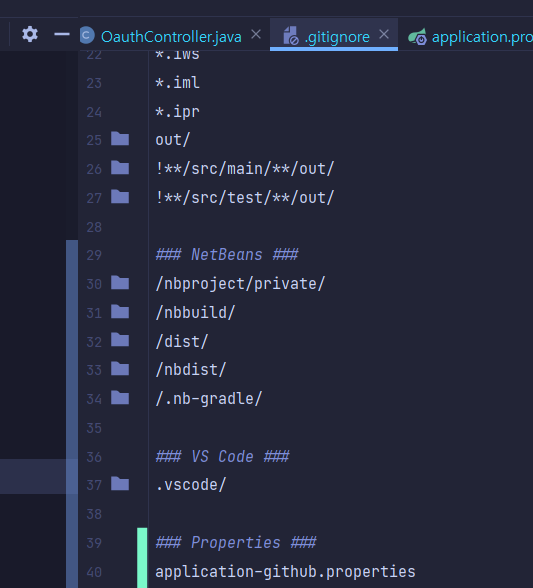533x588 pixels.
Task: Click the folder gutter icon on line 32
Action: (x=120, y=340)
